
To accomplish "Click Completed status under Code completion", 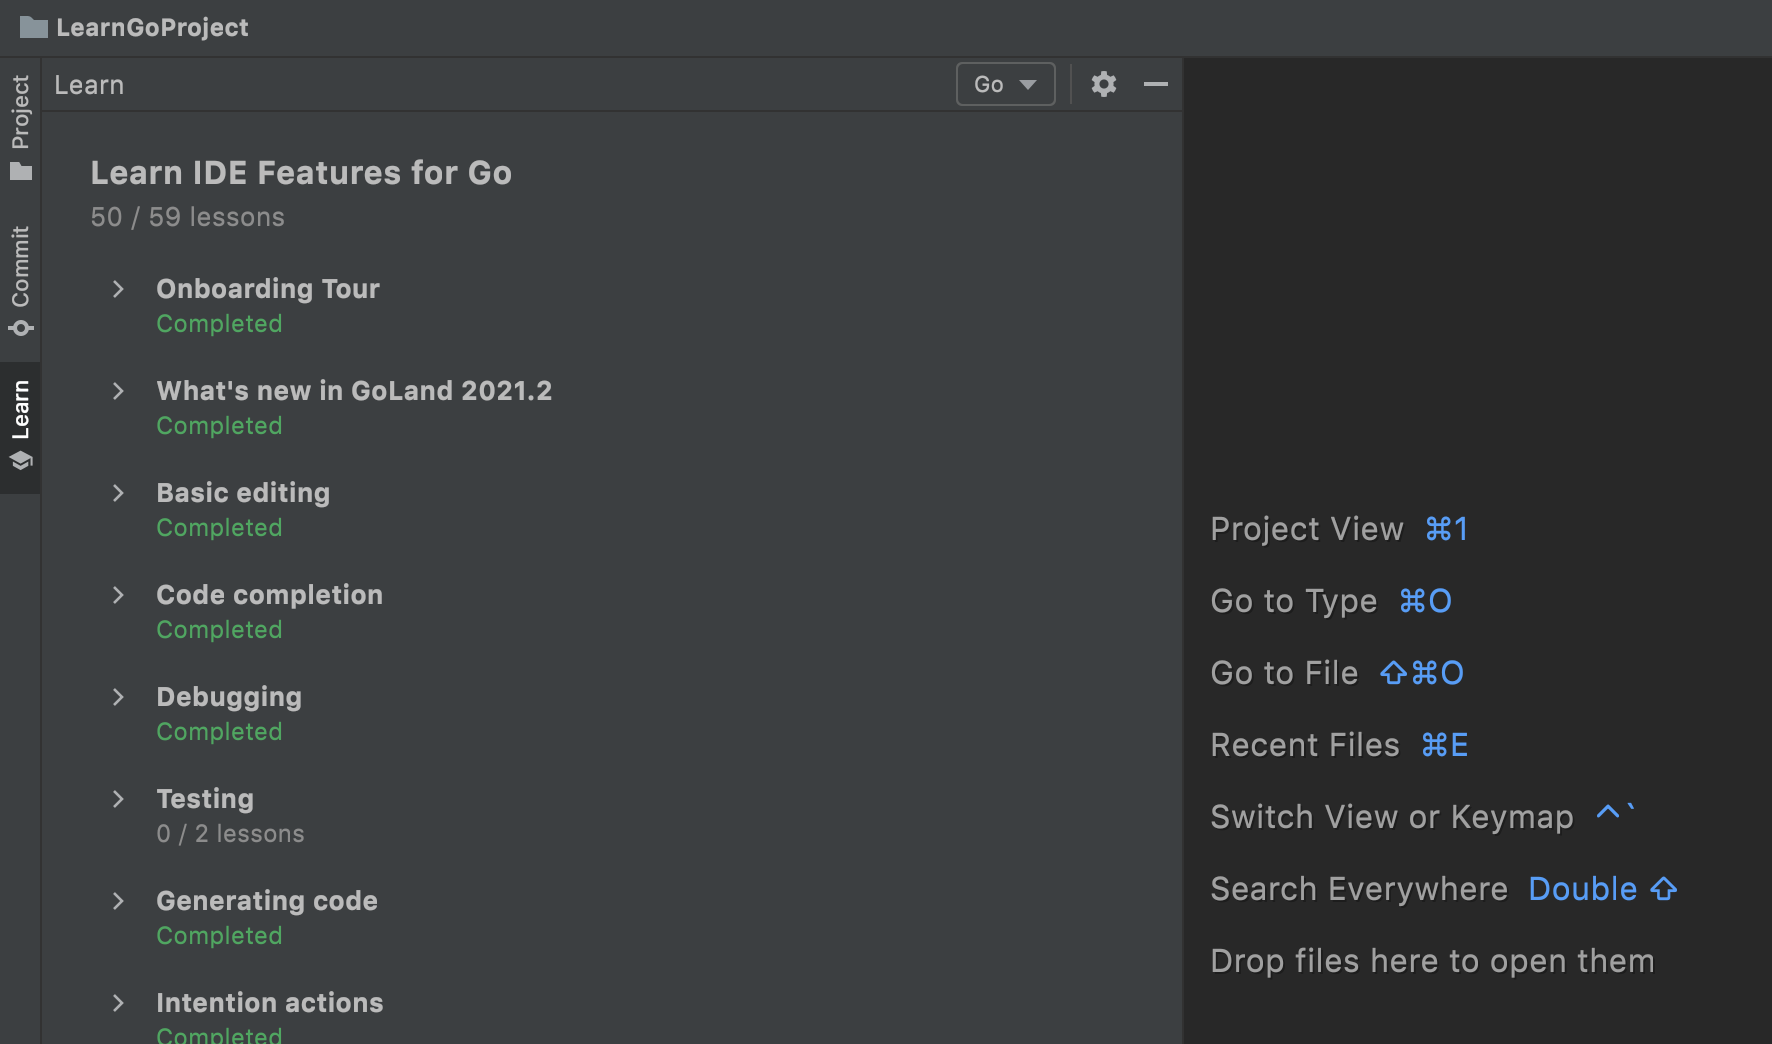I will pyautogui.click(x=219, y=630).
